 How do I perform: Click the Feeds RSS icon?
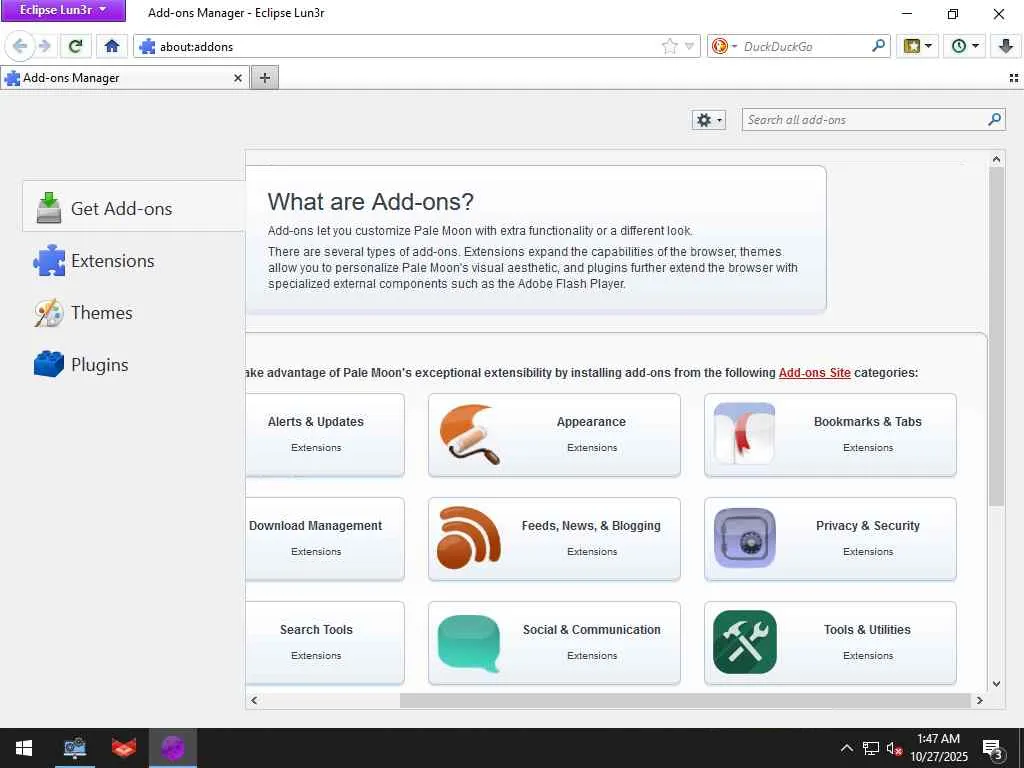point(469,538)
